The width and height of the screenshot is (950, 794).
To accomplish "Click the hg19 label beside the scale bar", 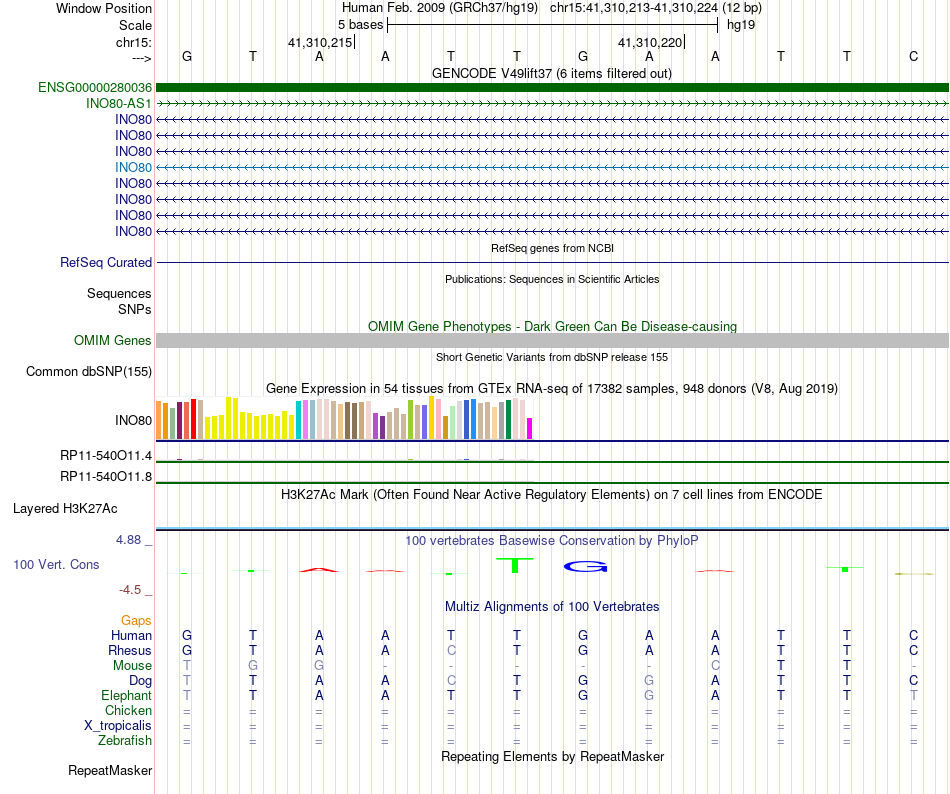I will 741,25.
